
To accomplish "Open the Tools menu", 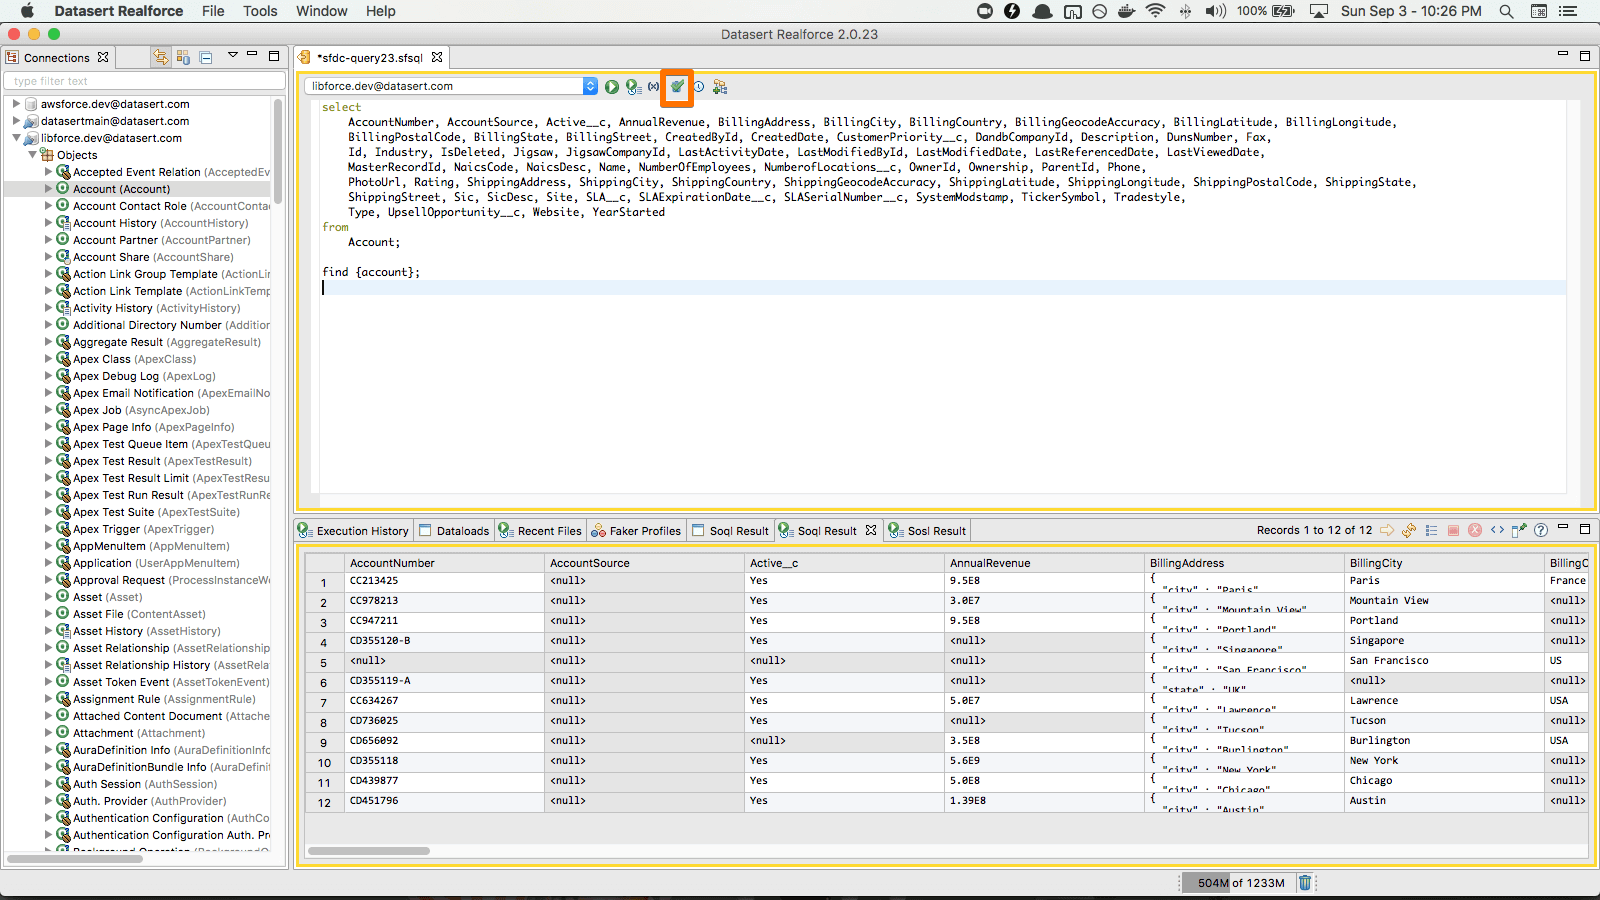I will click(260, 11).
